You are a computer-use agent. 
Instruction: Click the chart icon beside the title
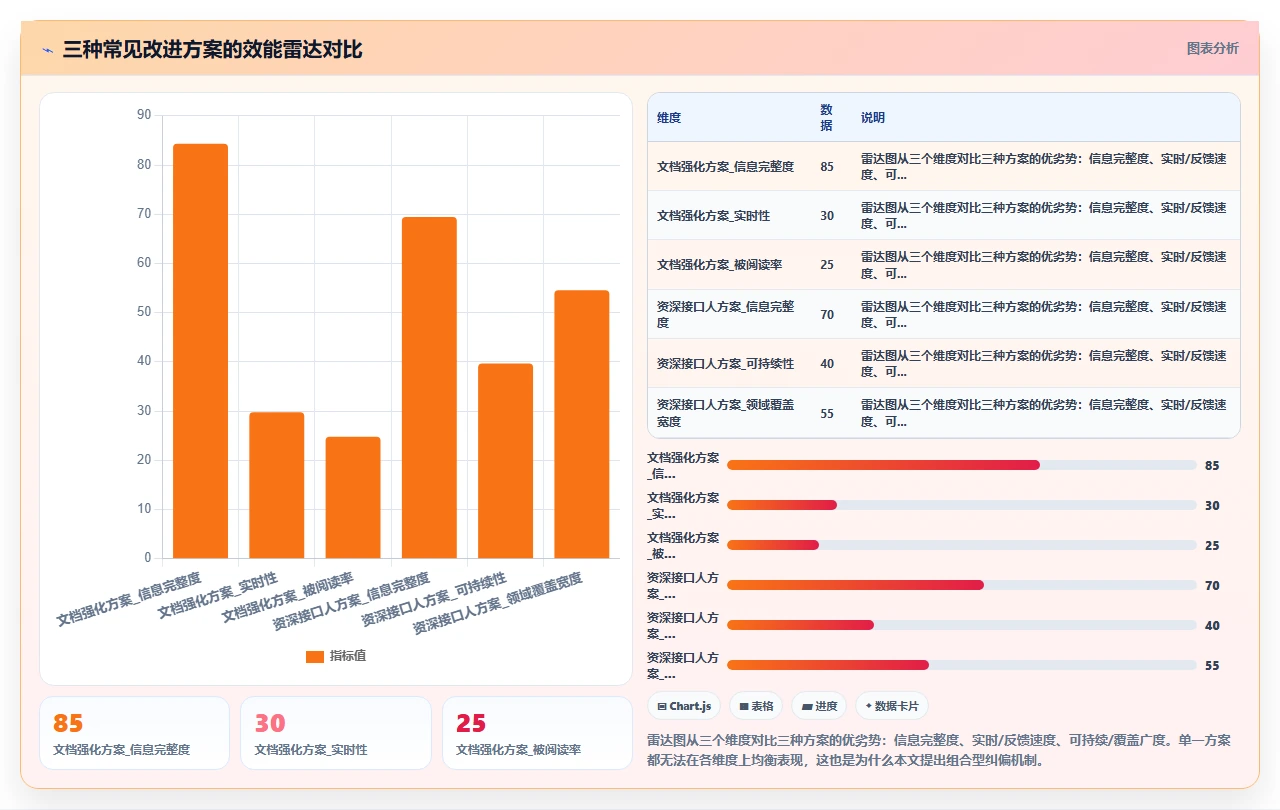[47, 49]
